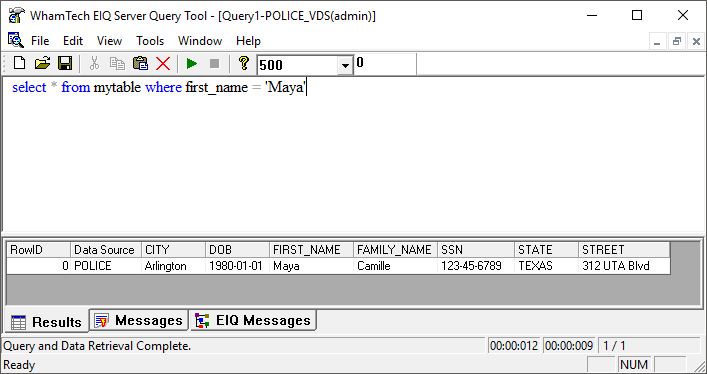
Task: Click the row limit 500 field
Action: point(298,65)
